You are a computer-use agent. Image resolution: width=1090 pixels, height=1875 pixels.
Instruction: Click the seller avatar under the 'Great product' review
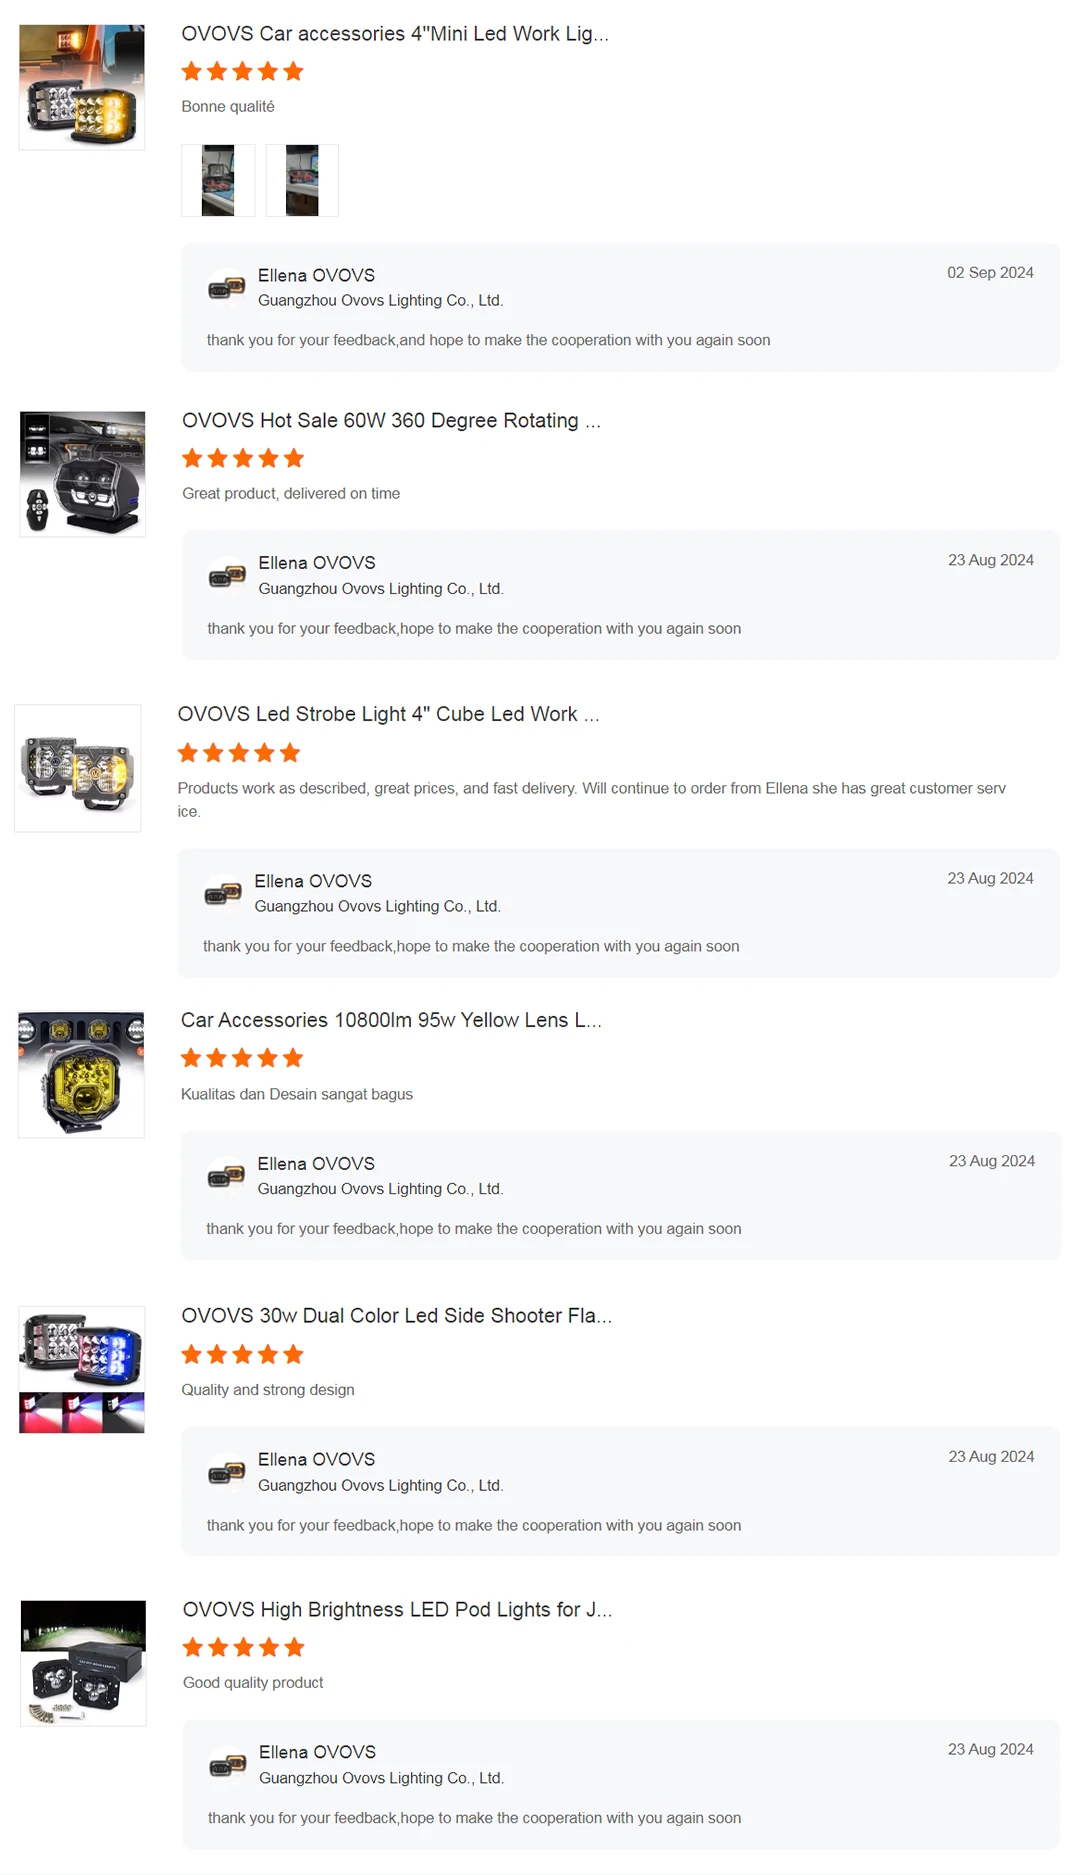coord(227,576)
